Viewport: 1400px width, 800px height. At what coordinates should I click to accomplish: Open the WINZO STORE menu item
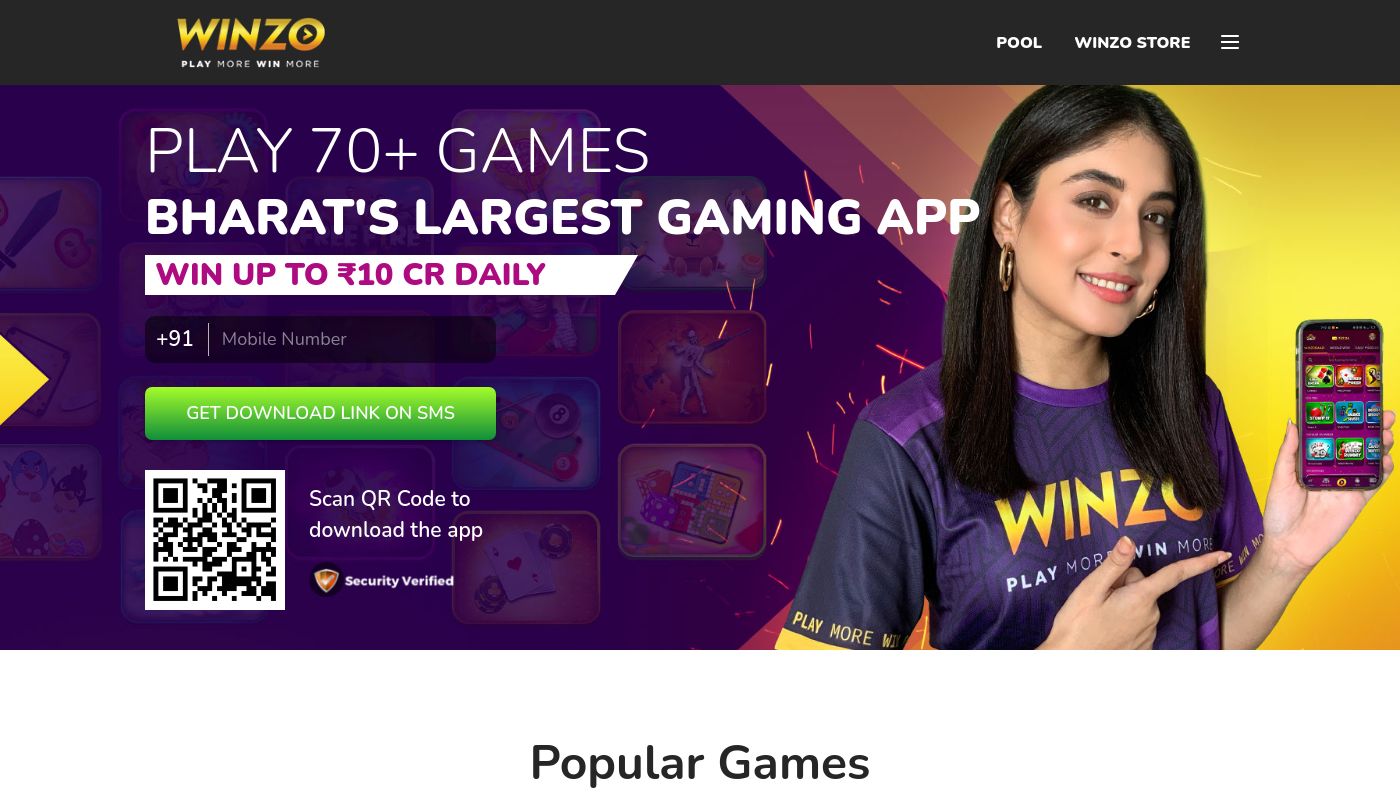point(1132,43)
